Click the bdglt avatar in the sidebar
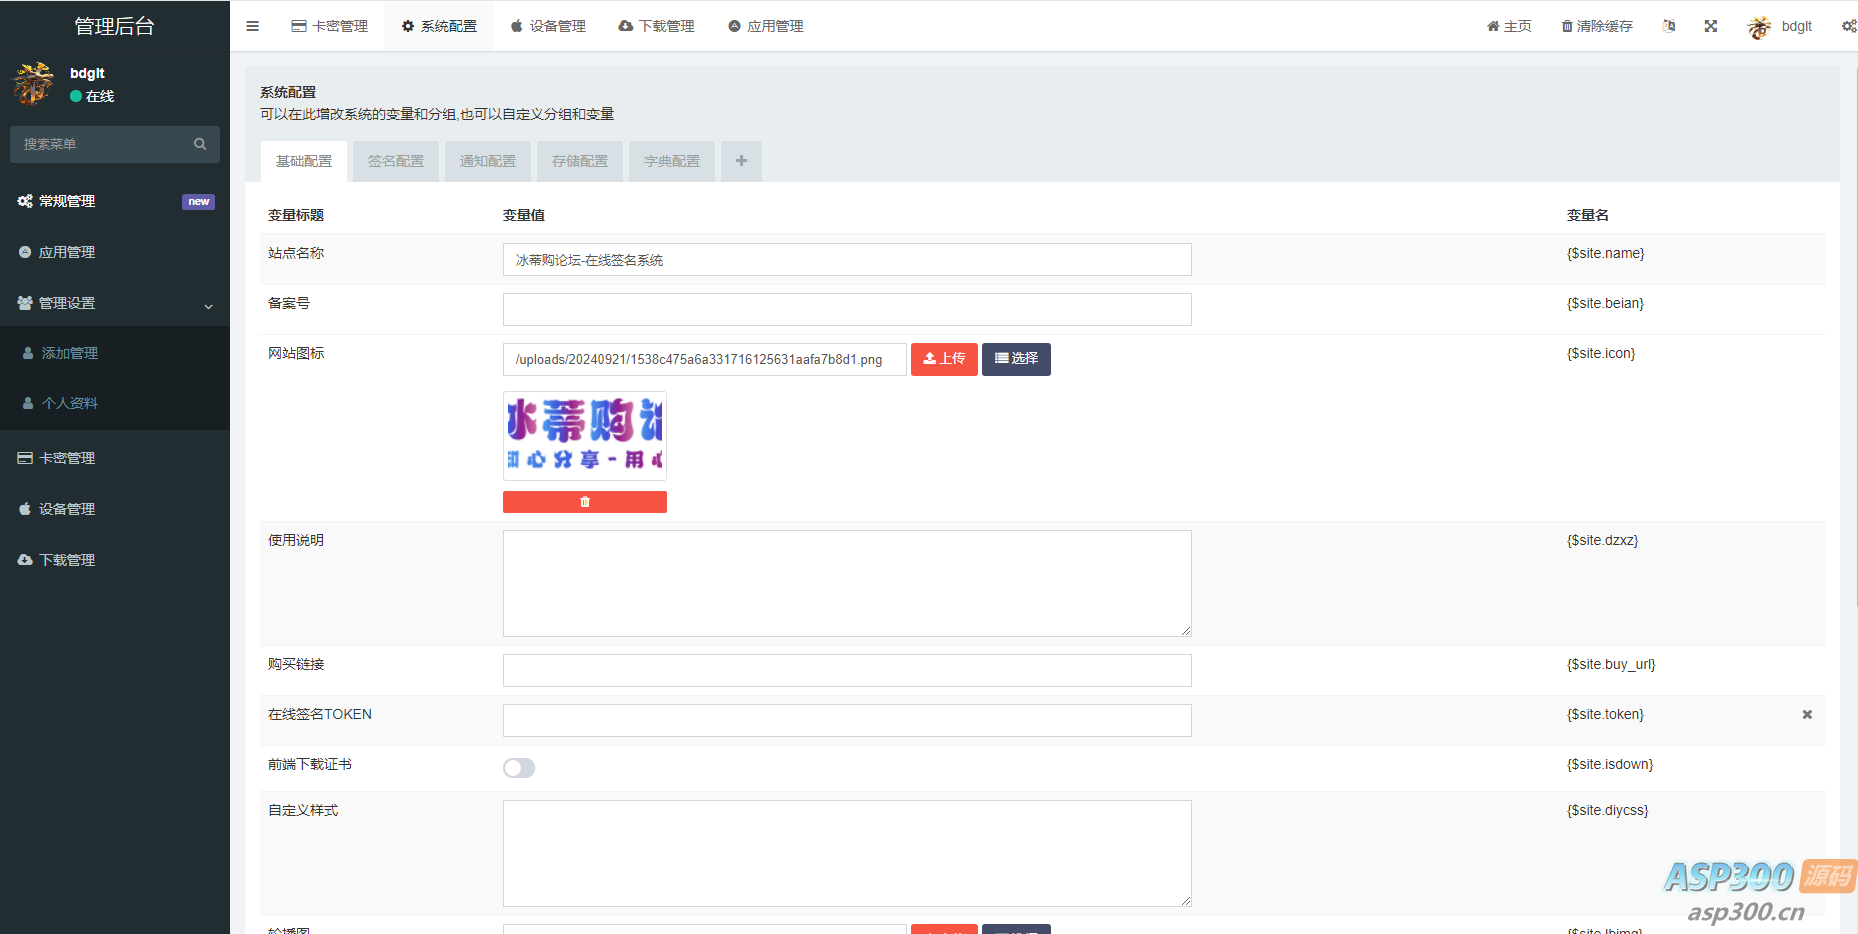This screenshot has height=934, width=1858. [x=33, y=84]
